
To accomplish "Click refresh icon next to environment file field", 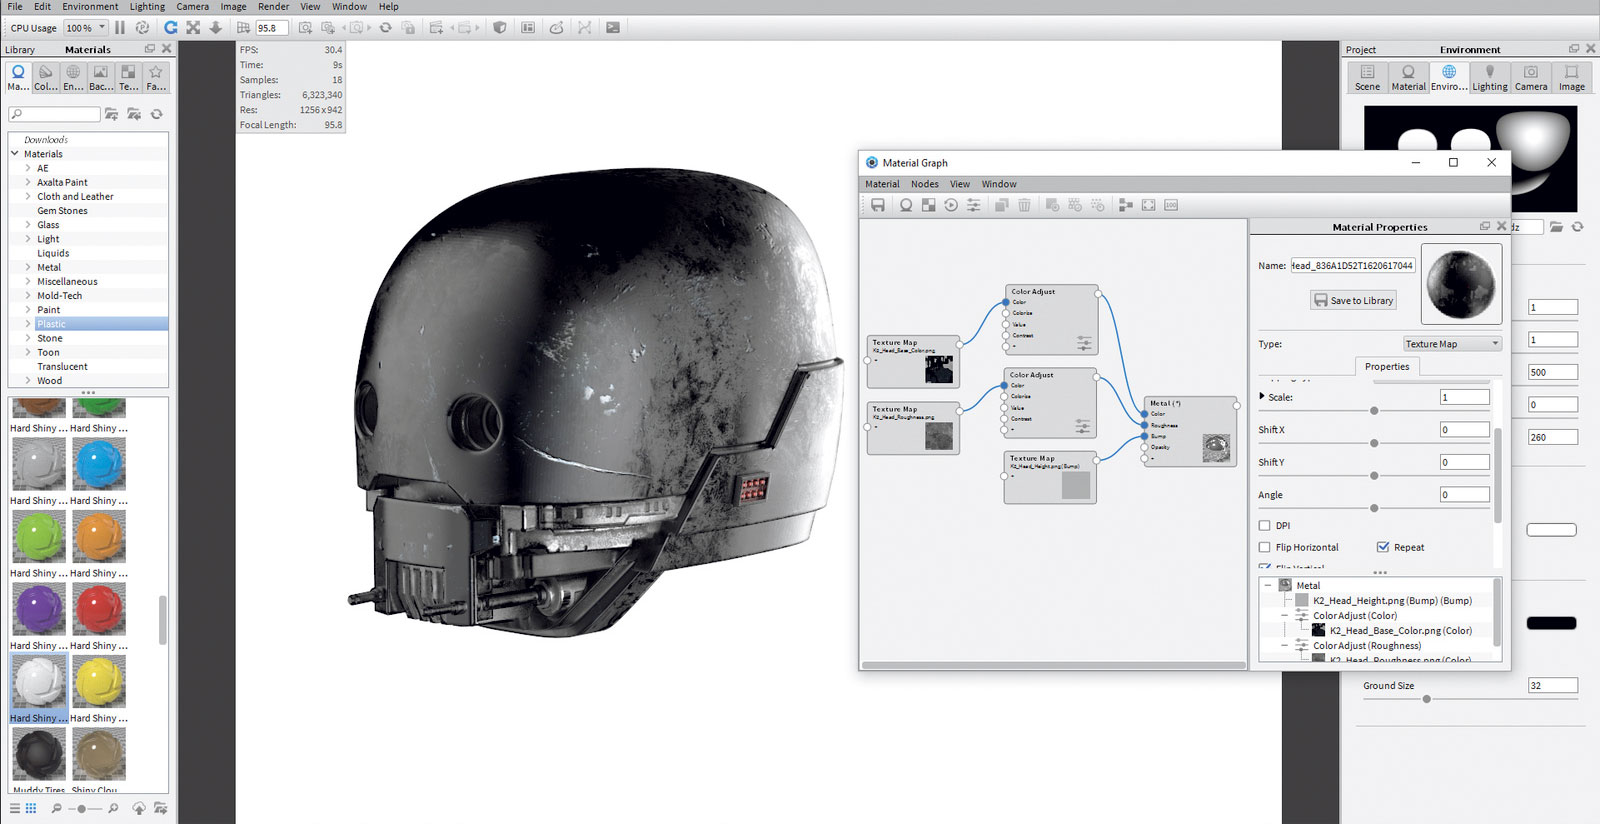I will [x=1578, y=227].
